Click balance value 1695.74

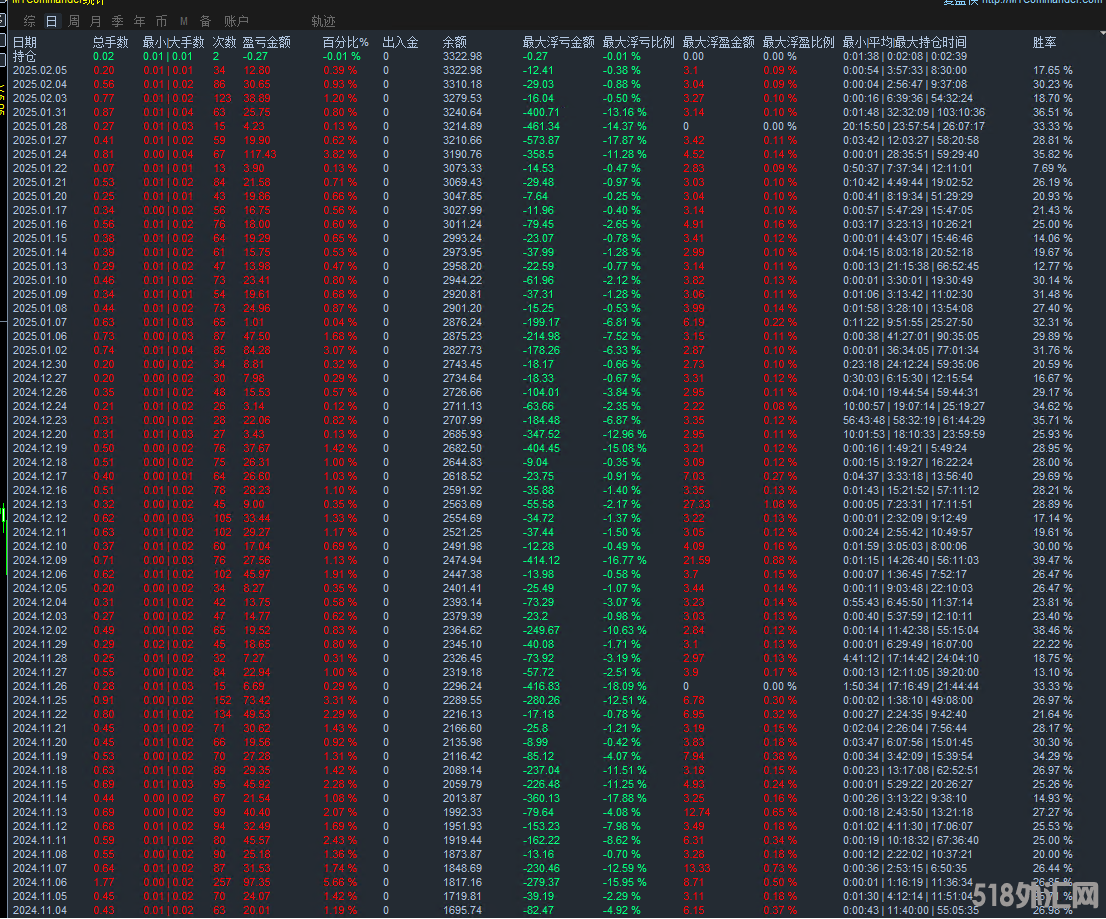463,910
